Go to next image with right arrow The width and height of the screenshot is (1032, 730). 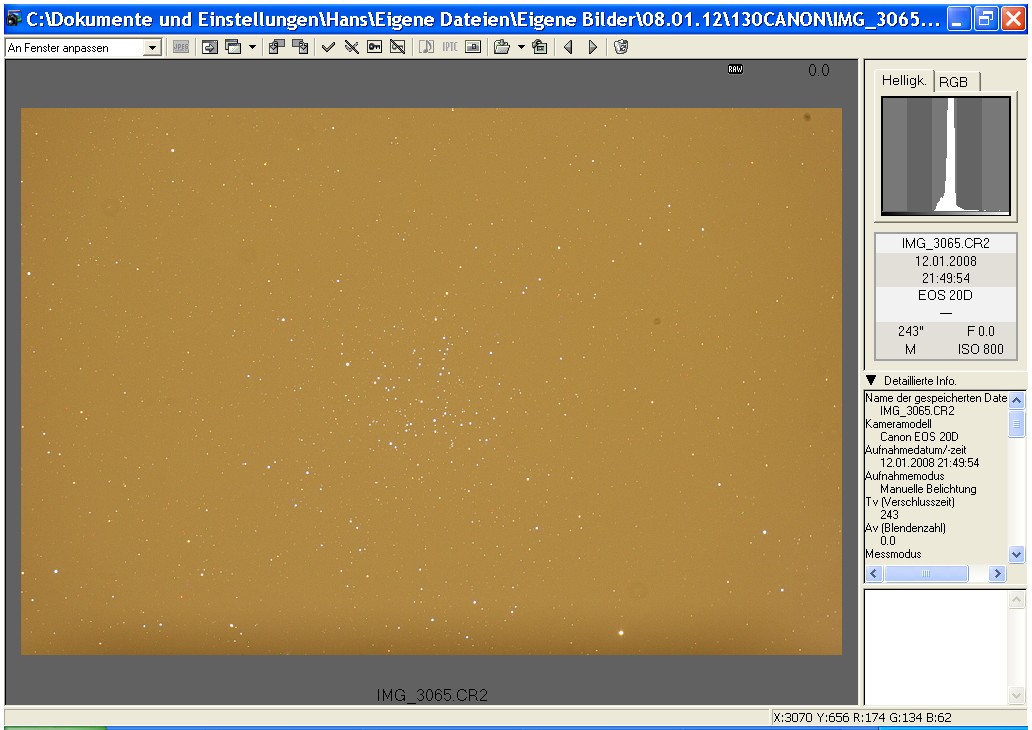(x=593, y=47)
